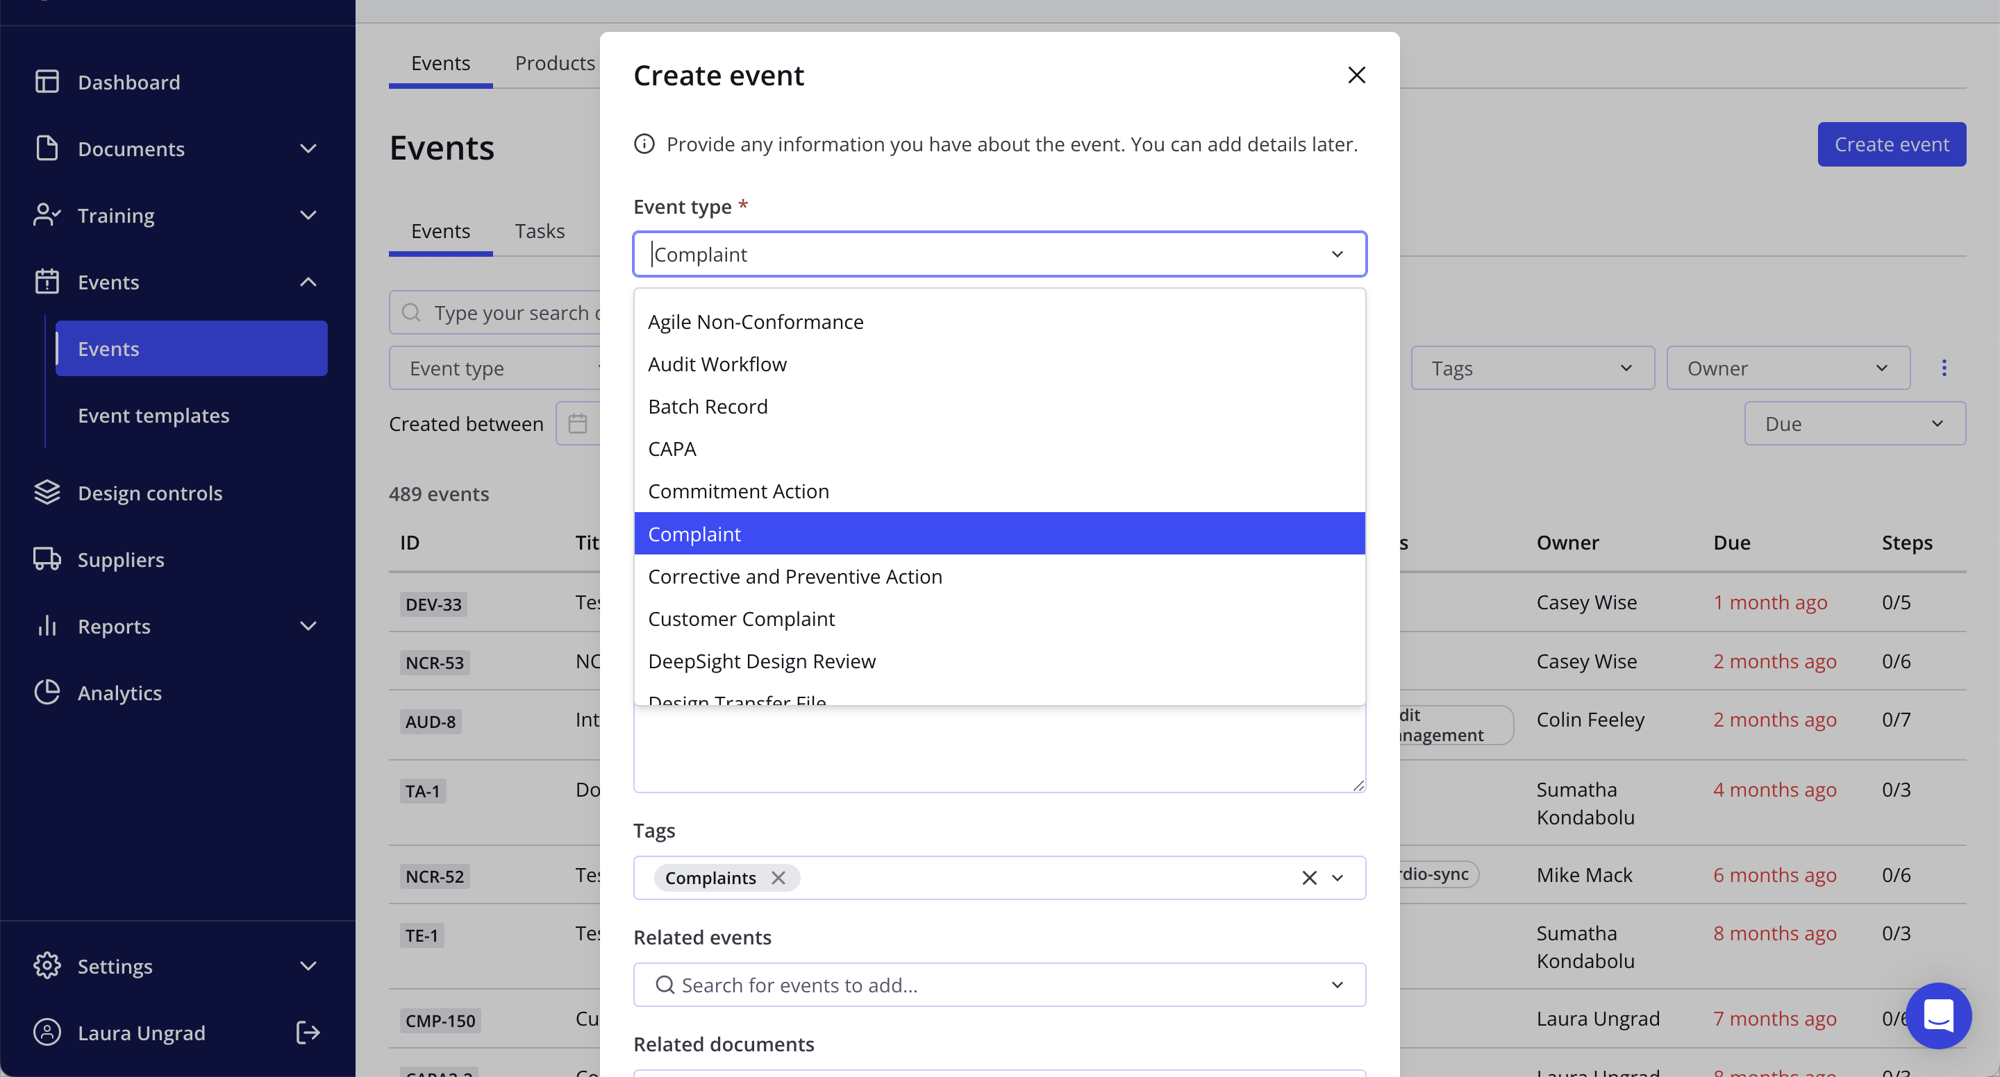2000x1077 pixels.
Task: Open the chat support bubble
Action: point(1939,1016)
